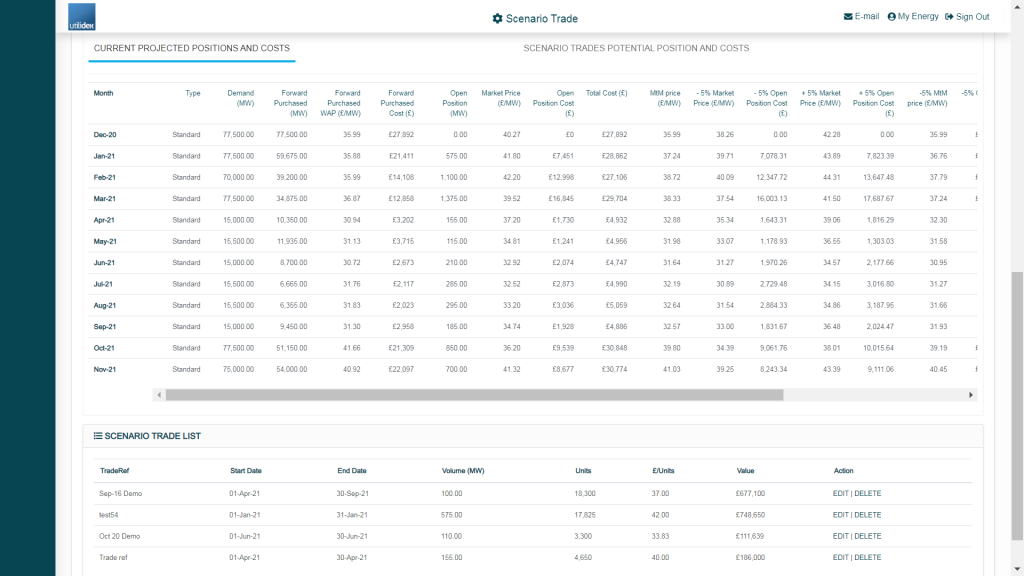Delete the Trade ref entry
The width and height of the screenshot is (1024, 576).
(868, 557)
